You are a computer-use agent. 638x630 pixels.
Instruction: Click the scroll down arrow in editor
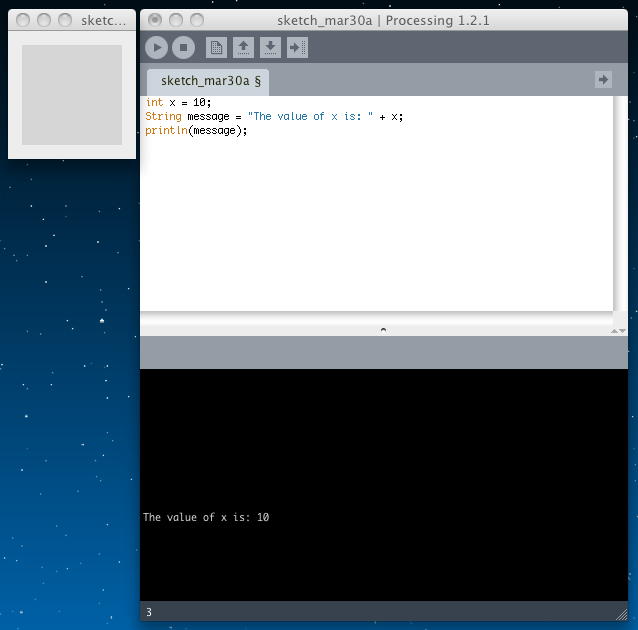click(623, 330)
